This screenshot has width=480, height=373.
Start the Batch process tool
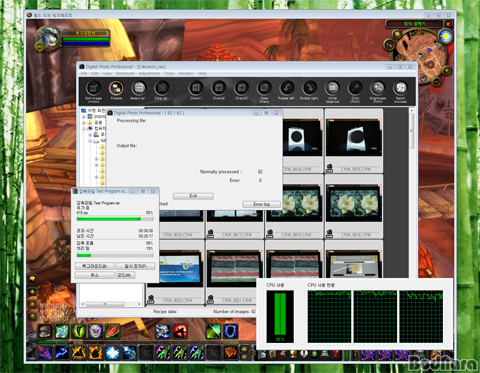point(400,88)
